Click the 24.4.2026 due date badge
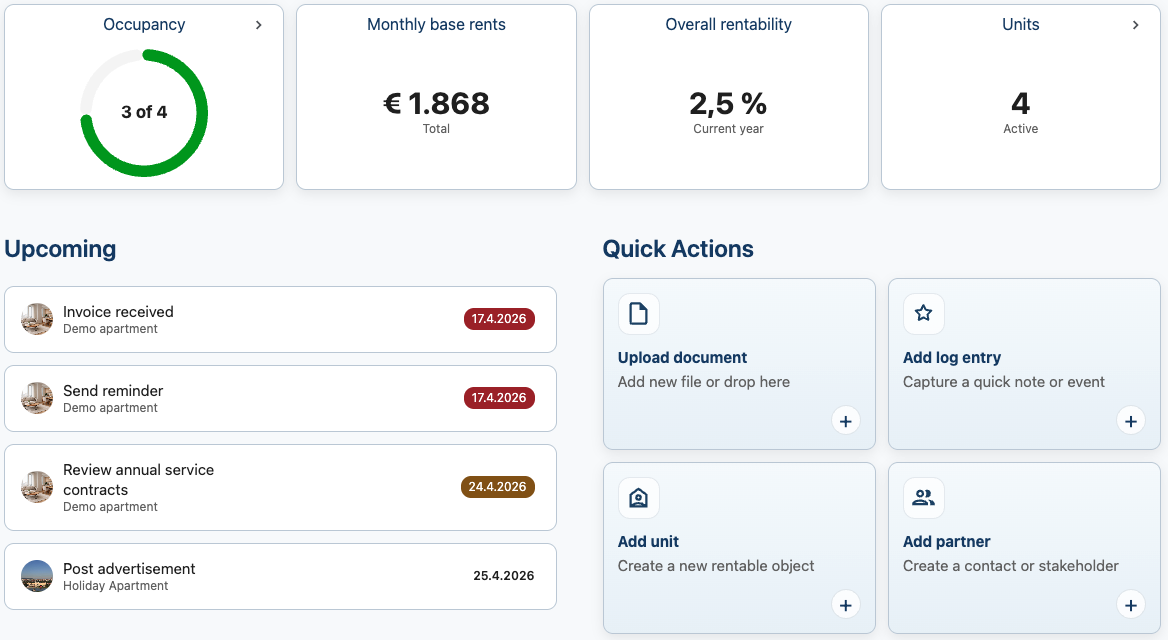1168x640 pixels. pos(498,487)
